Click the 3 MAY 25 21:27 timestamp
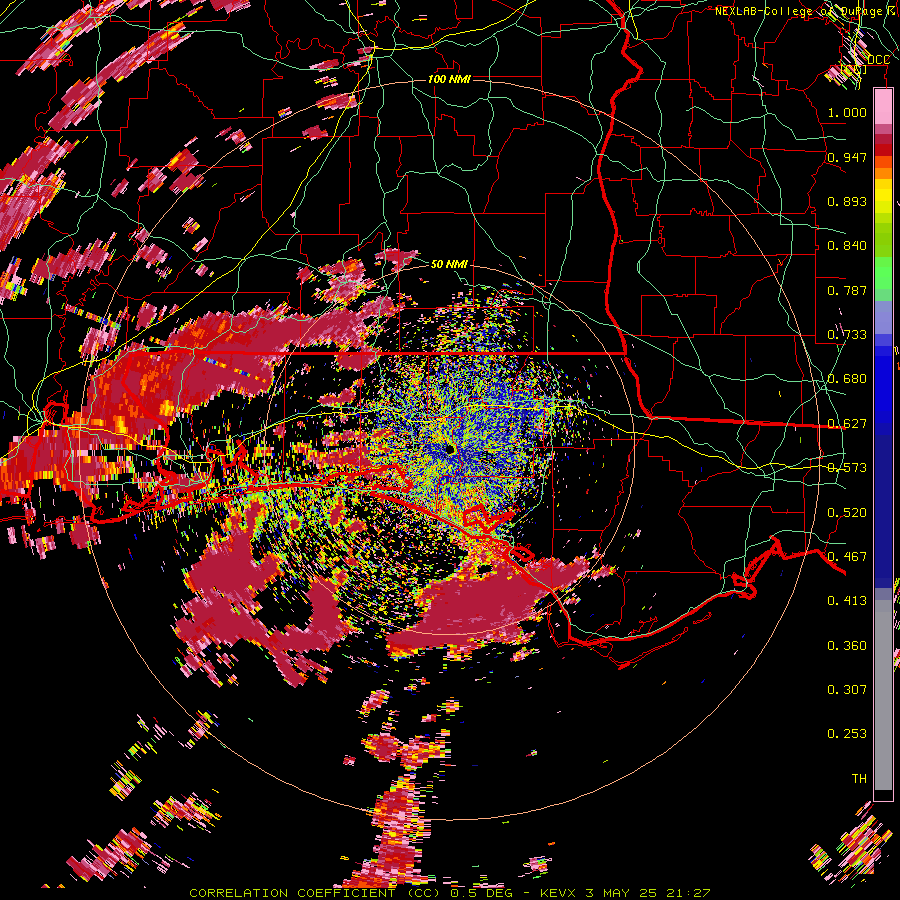Screen dimensions: 900x900 649,893
